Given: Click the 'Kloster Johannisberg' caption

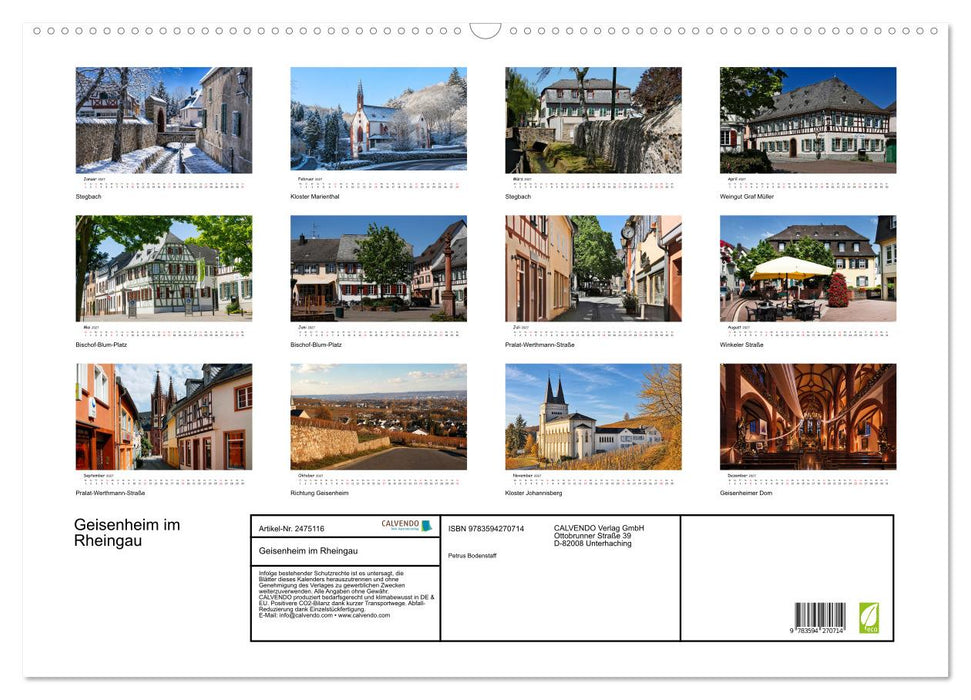Looking at the screenshot, I should [534, 493].
